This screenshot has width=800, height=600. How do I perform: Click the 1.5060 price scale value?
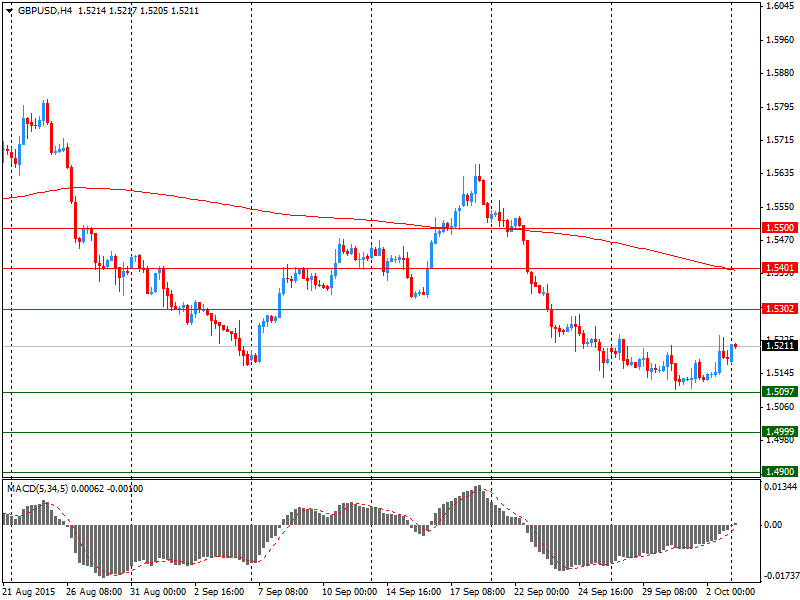pos(781,406)
